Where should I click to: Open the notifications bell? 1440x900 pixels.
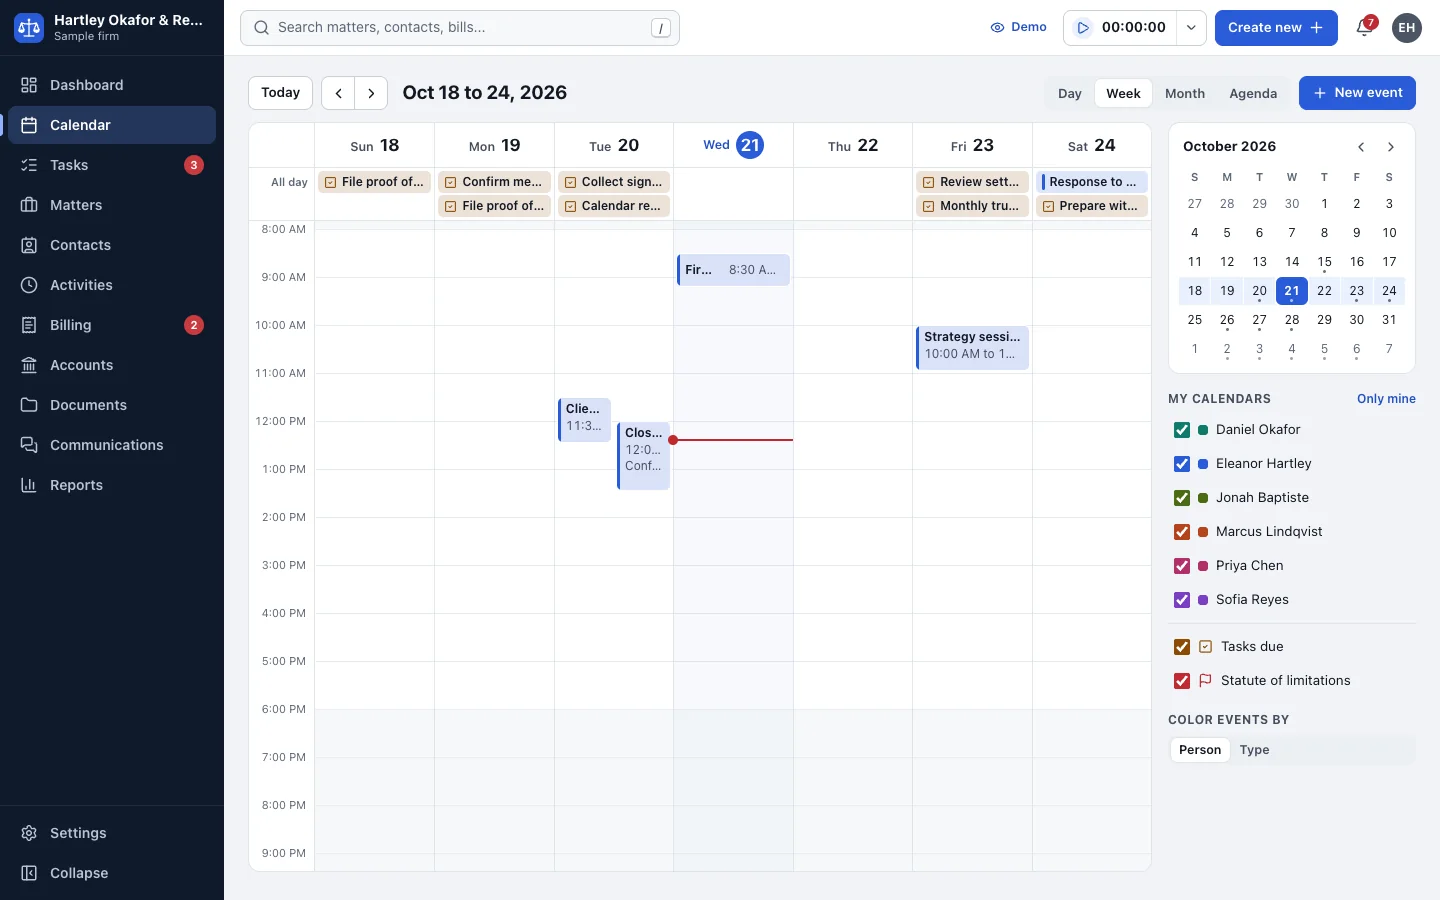(x=1364, y=28)
